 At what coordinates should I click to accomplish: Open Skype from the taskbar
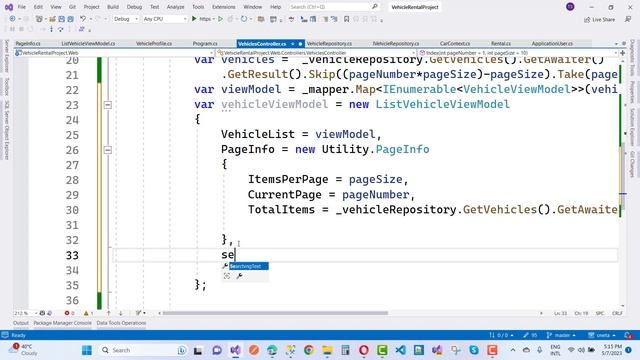click(474, 350)
